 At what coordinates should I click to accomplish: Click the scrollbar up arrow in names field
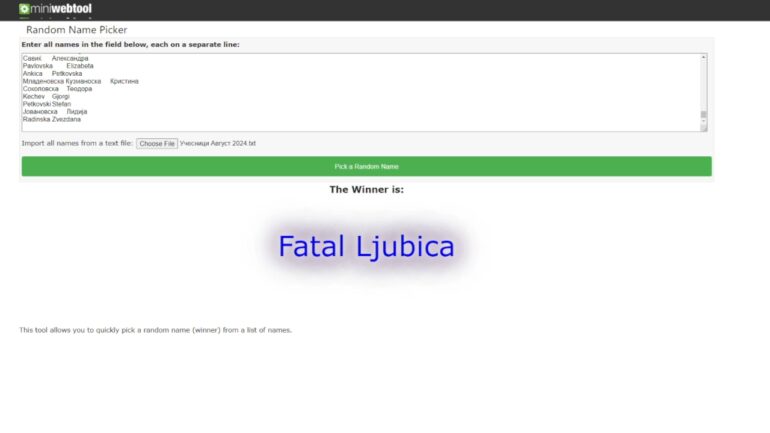click(x=703, y=57)
